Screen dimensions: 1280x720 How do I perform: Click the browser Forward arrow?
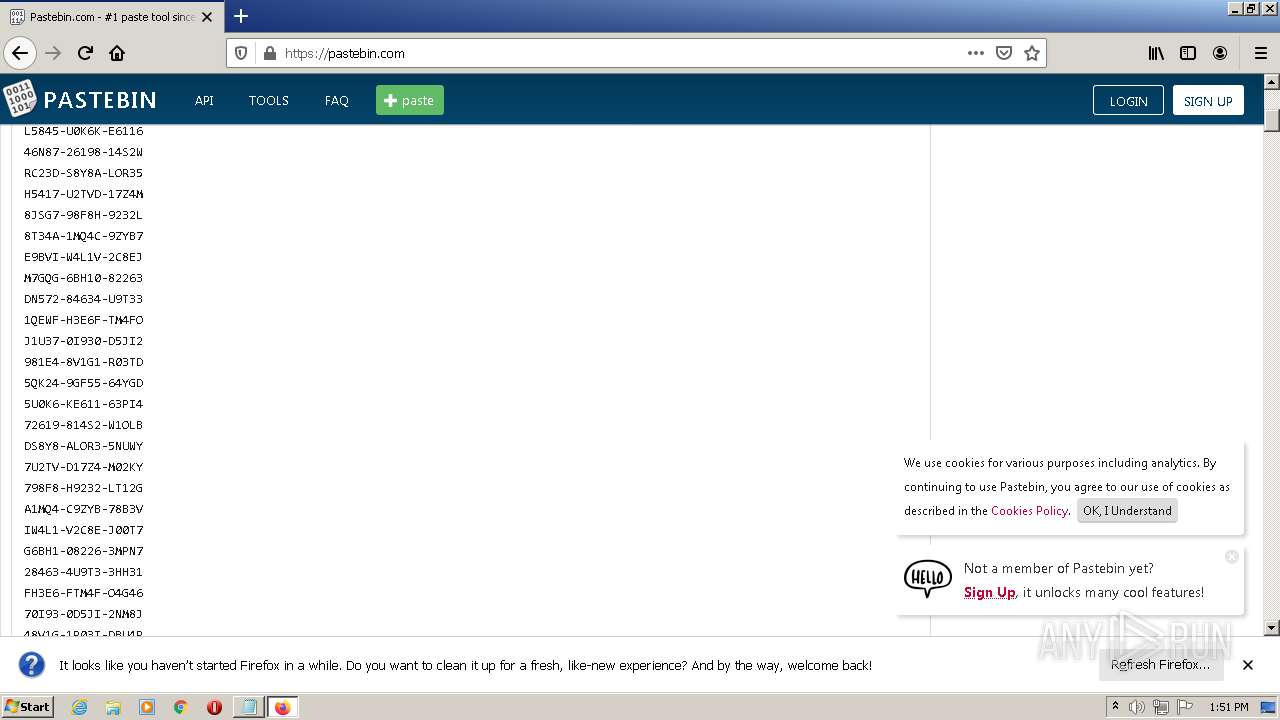click(x=53, y=53)
